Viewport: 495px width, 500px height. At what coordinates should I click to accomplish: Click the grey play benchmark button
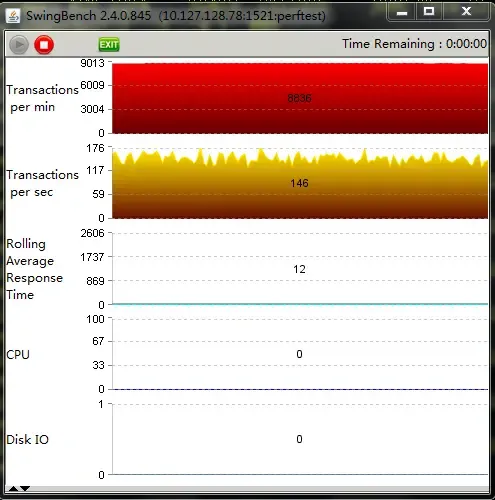pyautogui.click(x=18, y=44)
